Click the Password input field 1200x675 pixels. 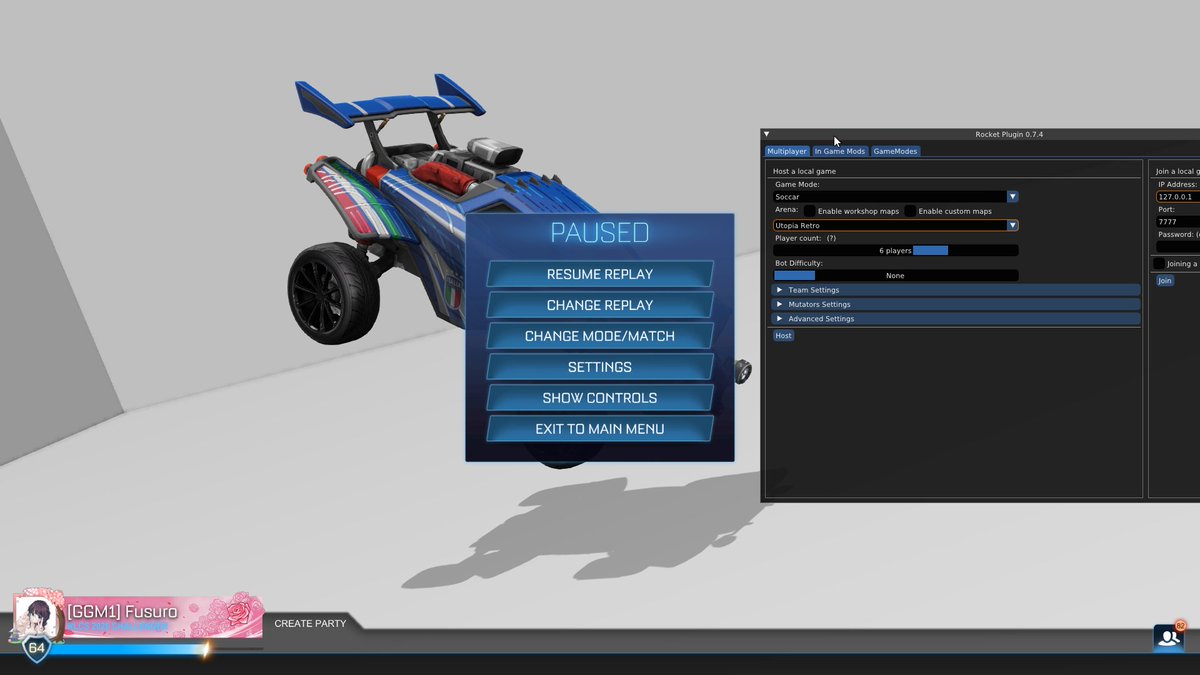(x=1178, y=246)
